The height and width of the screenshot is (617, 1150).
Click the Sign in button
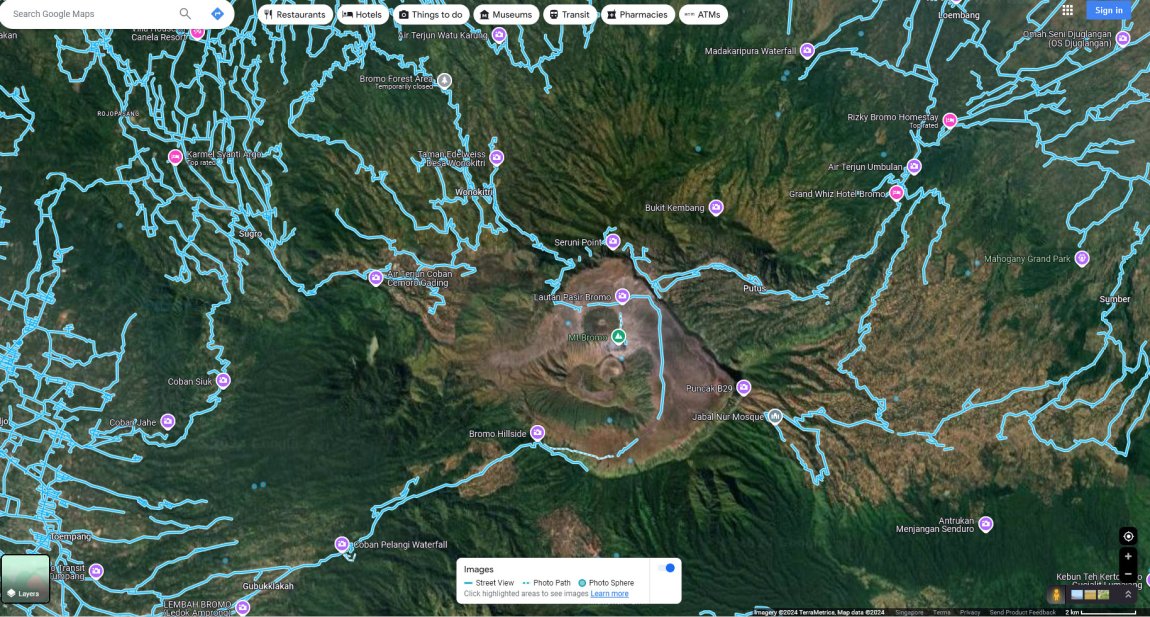[x=1108, y=10]
